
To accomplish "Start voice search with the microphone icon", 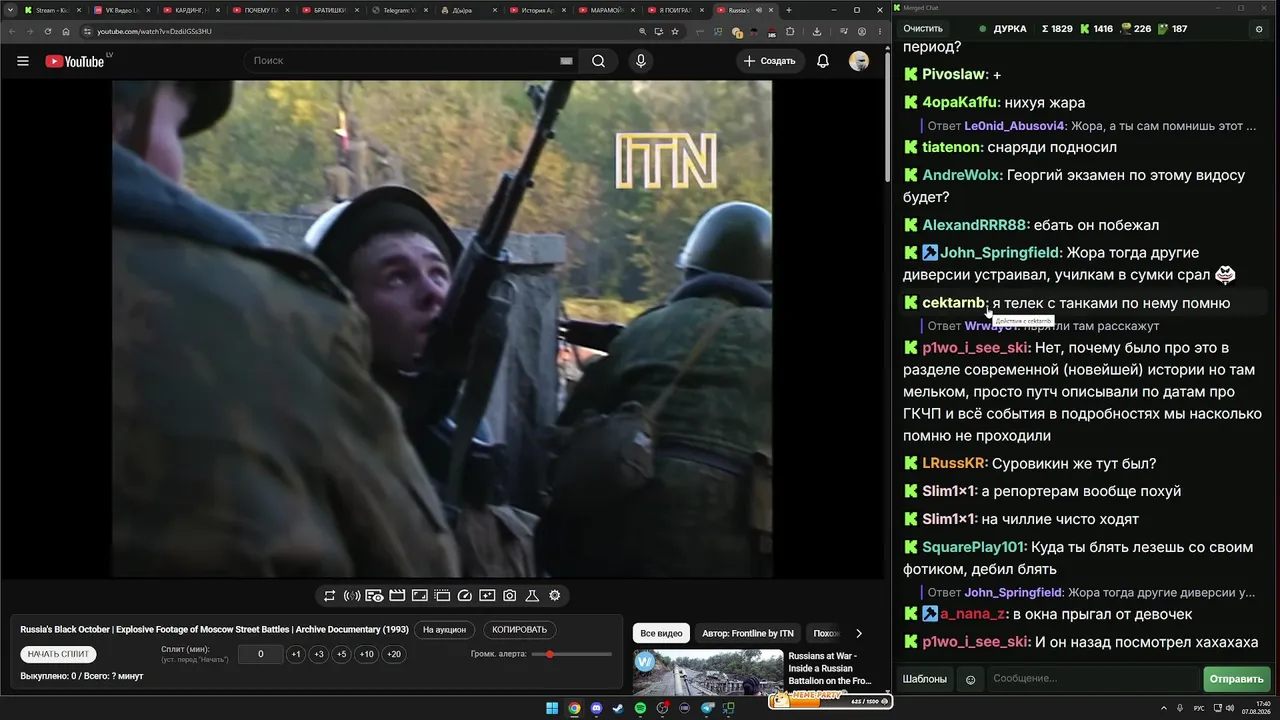I will (641, 61).
